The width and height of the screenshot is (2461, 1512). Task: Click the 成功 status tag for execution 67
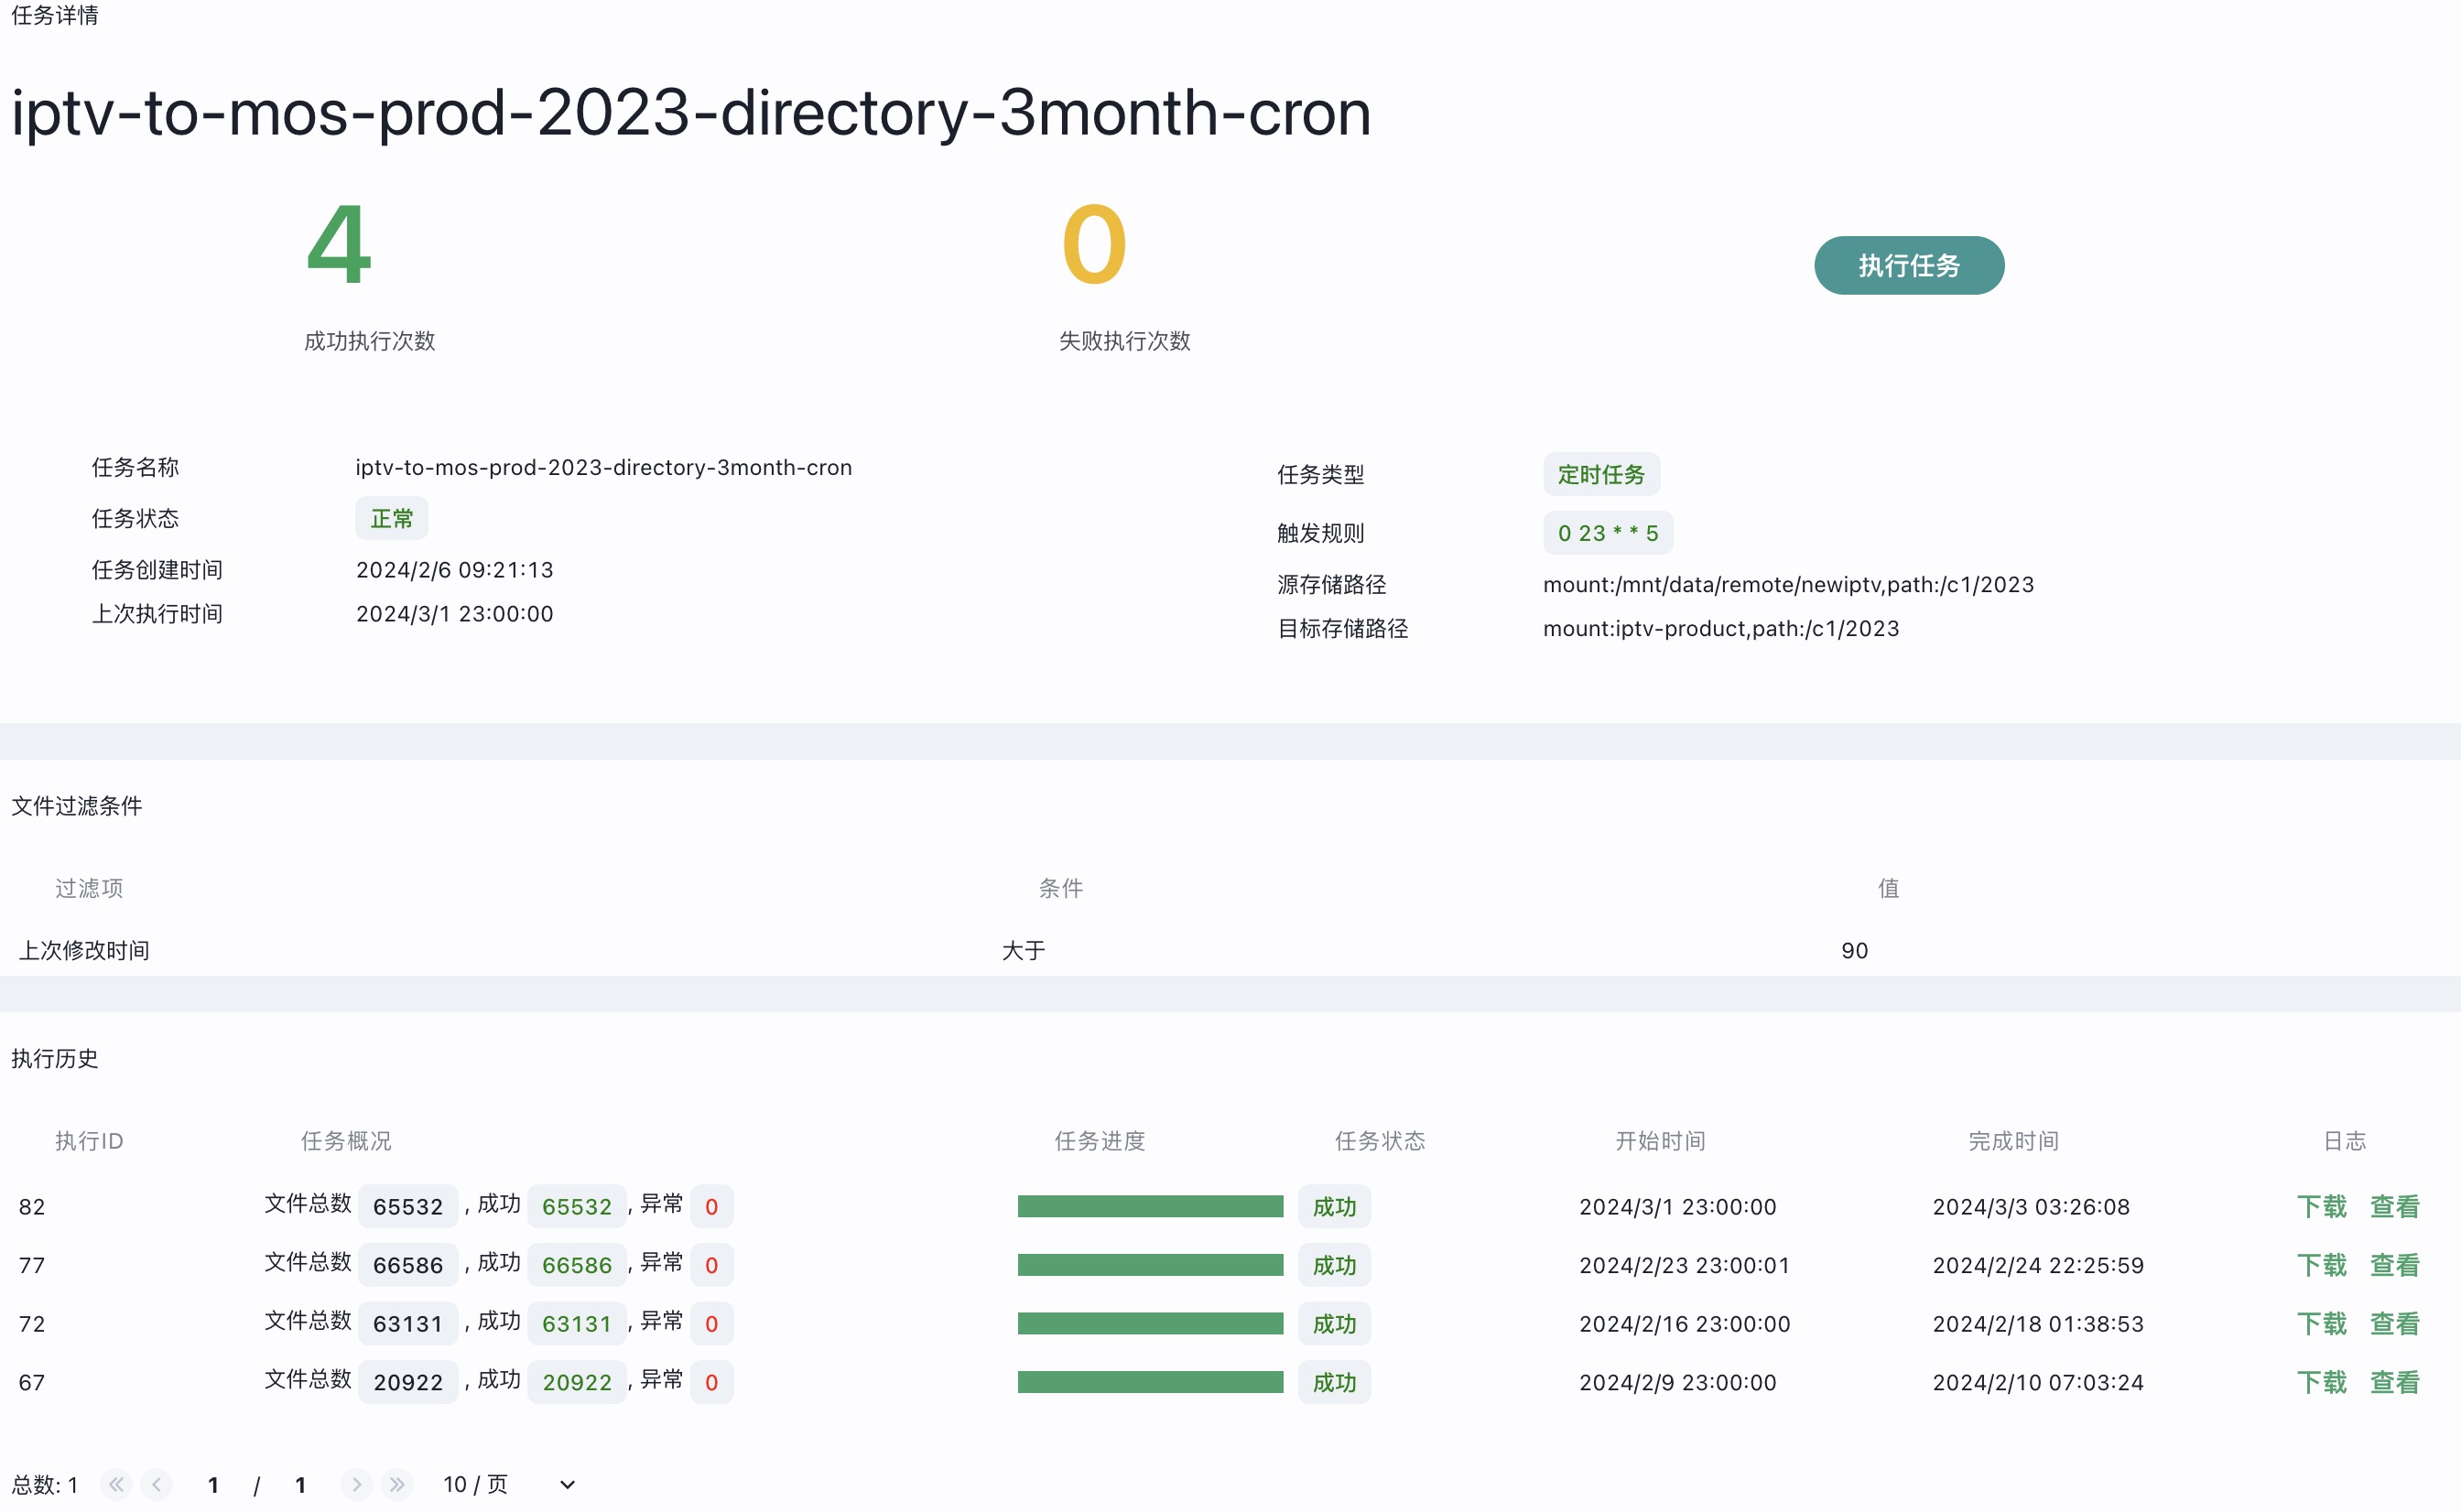coord(1334,1382)
